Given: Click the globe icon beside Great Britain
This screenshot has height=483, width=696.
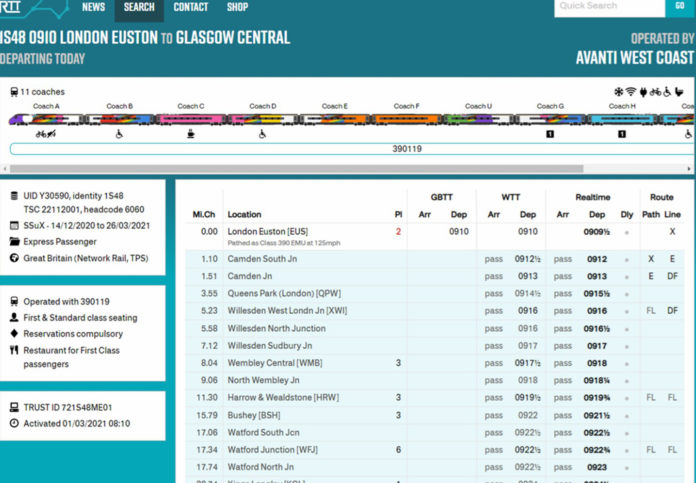Looking at the screenshot, I should [x=14, y=258].
